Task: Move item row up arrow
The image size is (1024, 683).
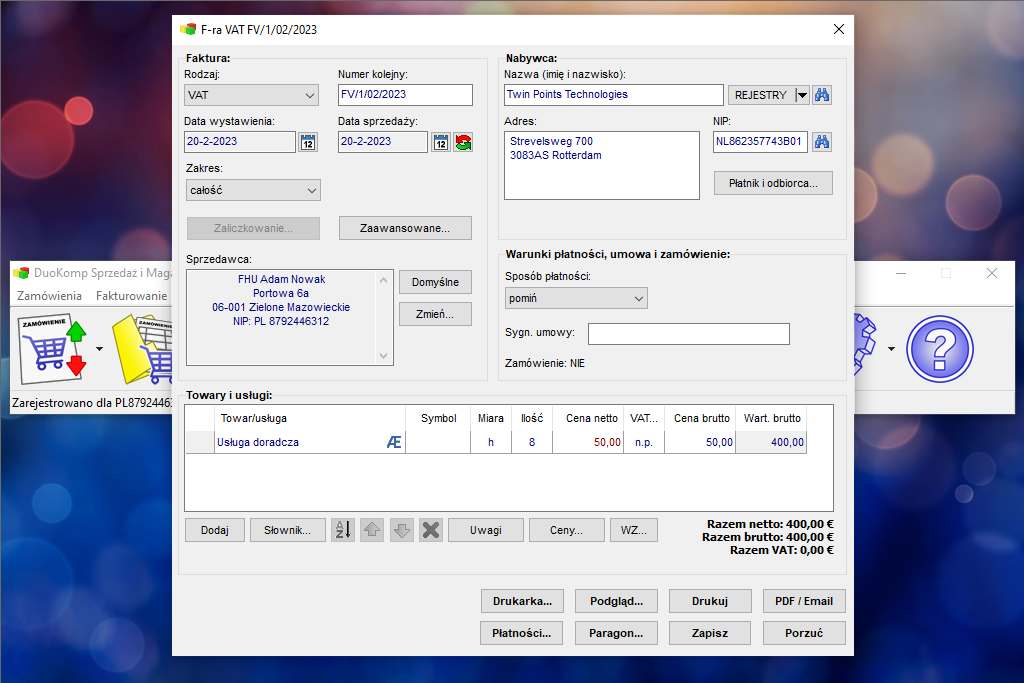Action: (372, 530)
